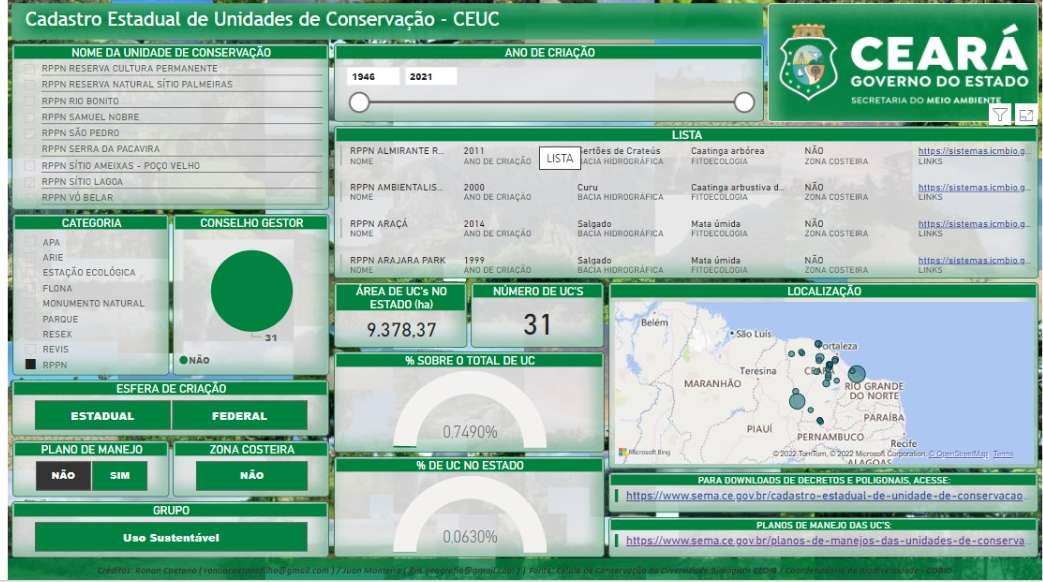Check RPPN SÍTIO LAGOA in the name list
This screenshot has width=1043, height=582.
tap(29, 182)
